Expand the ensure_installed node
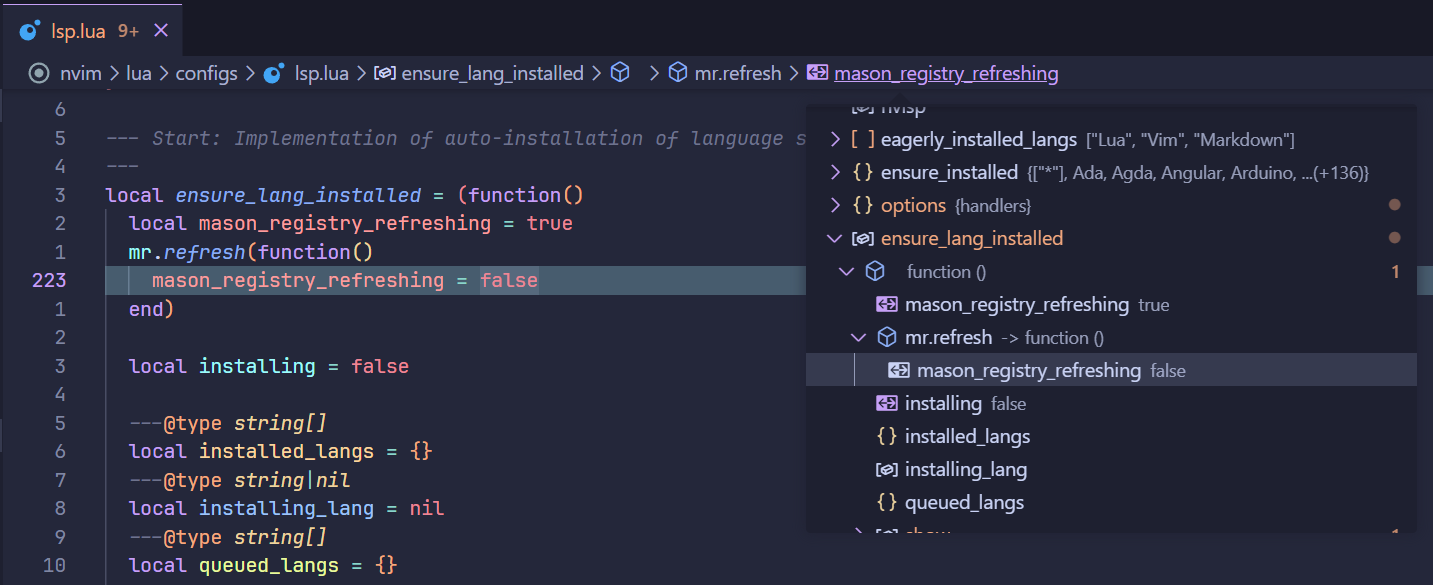 (x=834, y=172)
